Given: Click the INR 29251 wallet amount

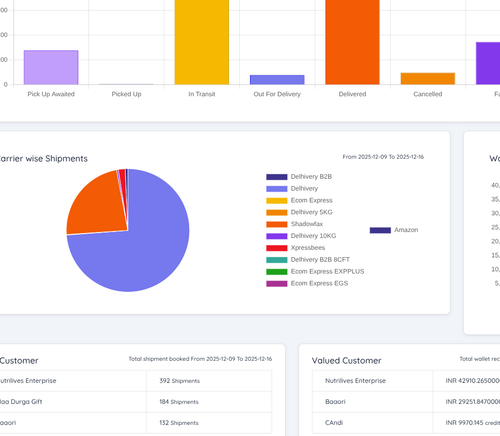Looking at the screenshot, I should pos(473,402).
